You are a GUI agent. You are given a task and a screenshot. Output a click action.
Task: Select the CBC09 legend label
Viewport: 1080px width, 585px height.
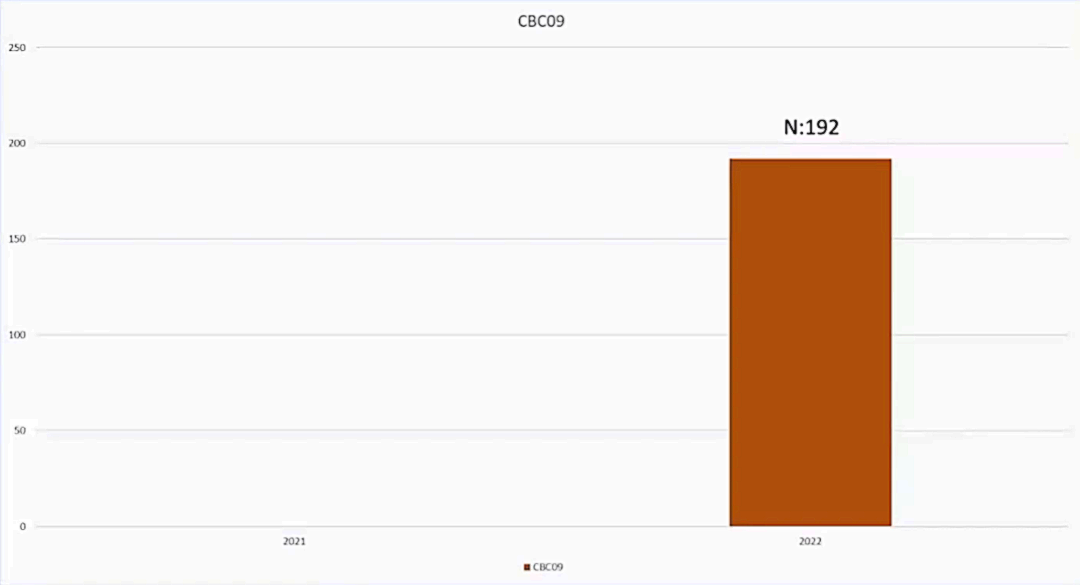pyautogui.click(x=548, y=567)
